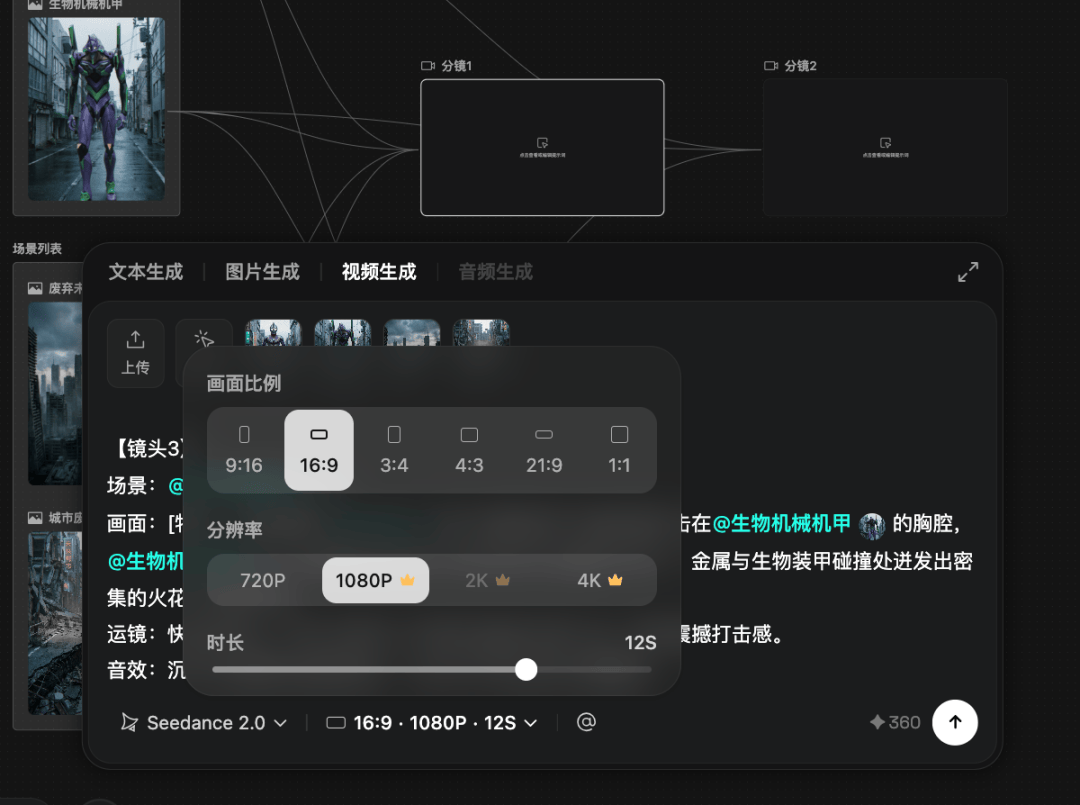Click the chevron after 12S in toolbar
This screenshot has height=805, width=1080.
point(530,723)
